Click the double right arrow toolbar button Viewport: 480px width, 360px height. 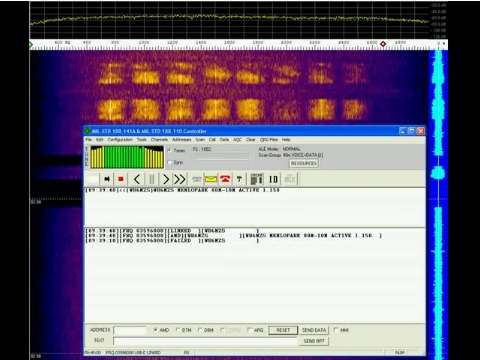coord(180,179)
